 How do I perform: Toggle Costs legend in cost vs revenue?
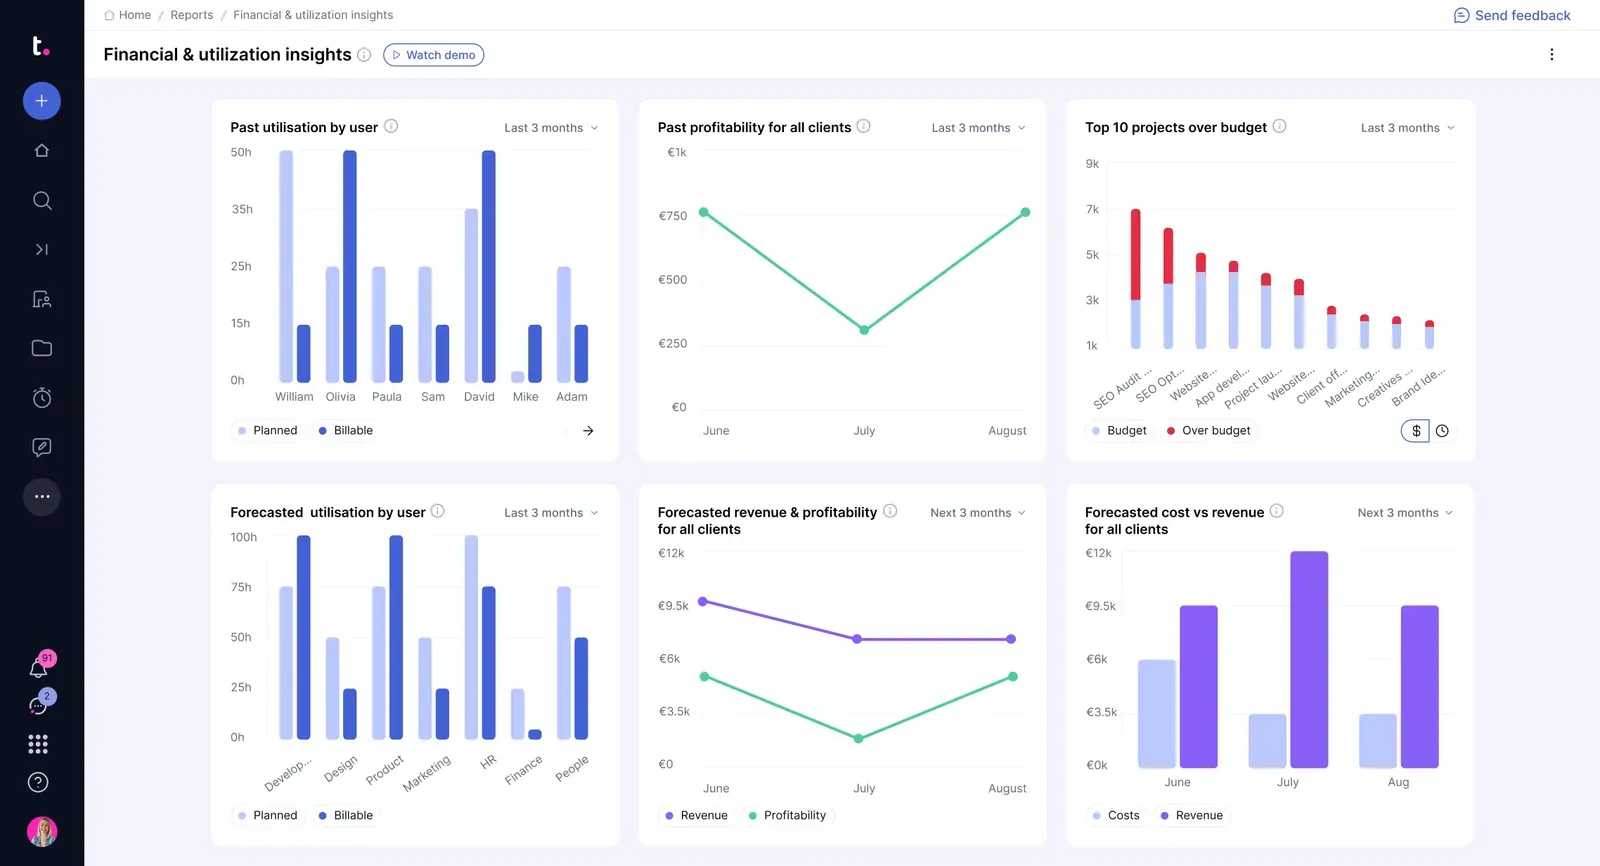coord(1116,816)
